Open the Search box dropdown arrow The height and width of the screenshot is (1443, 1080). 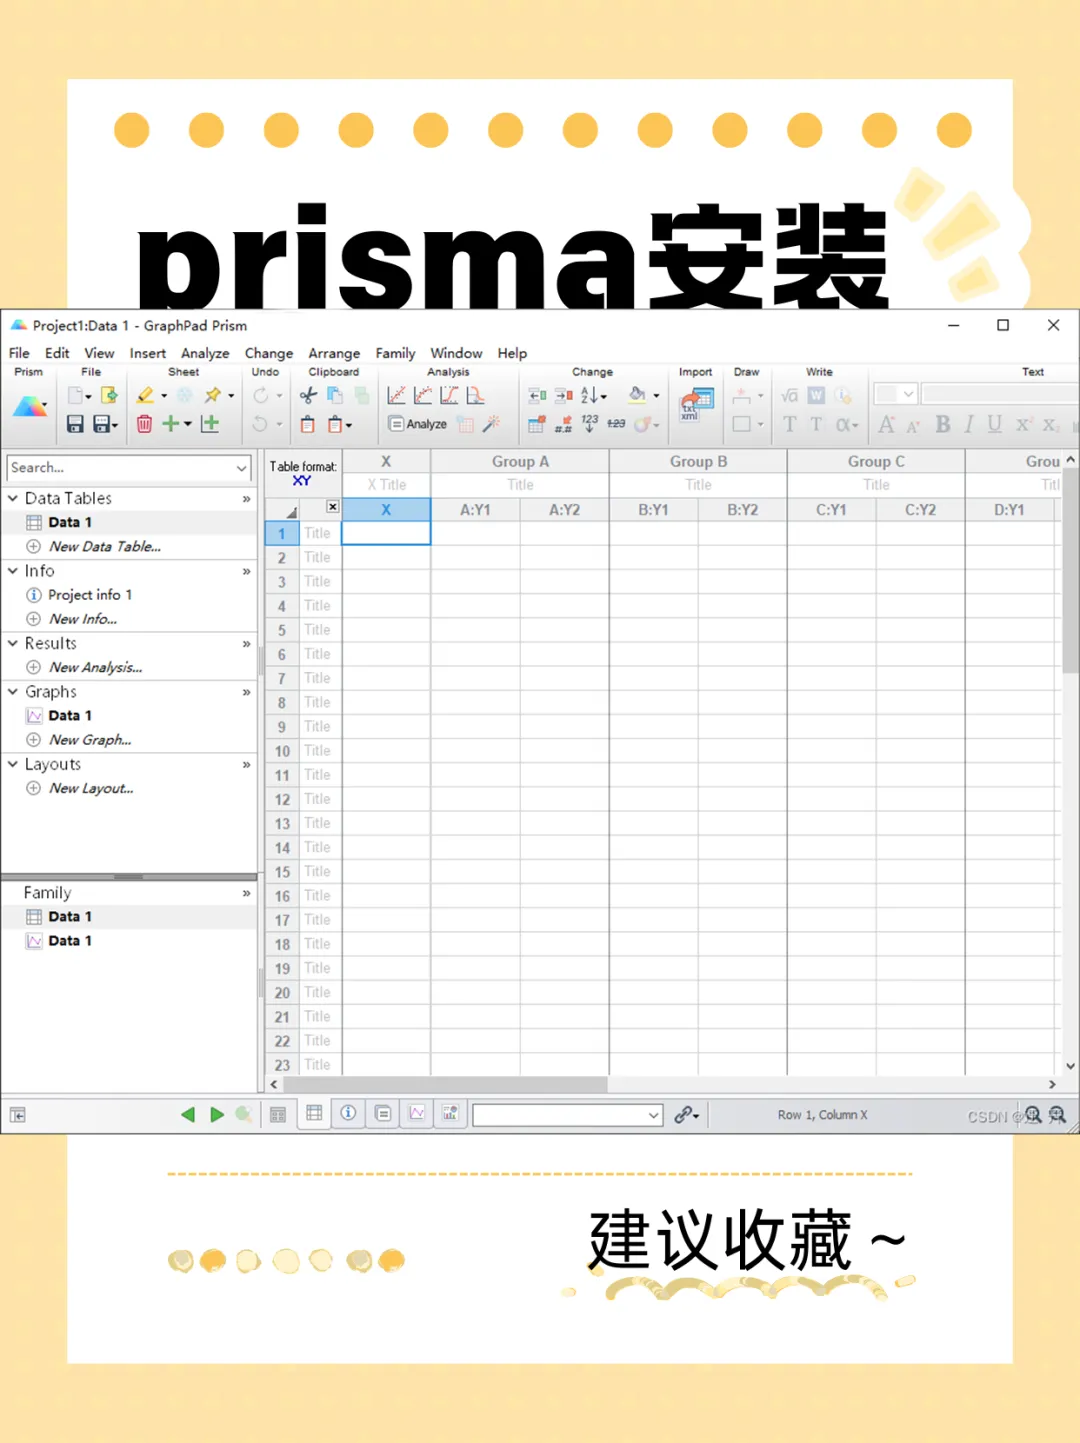241,468
